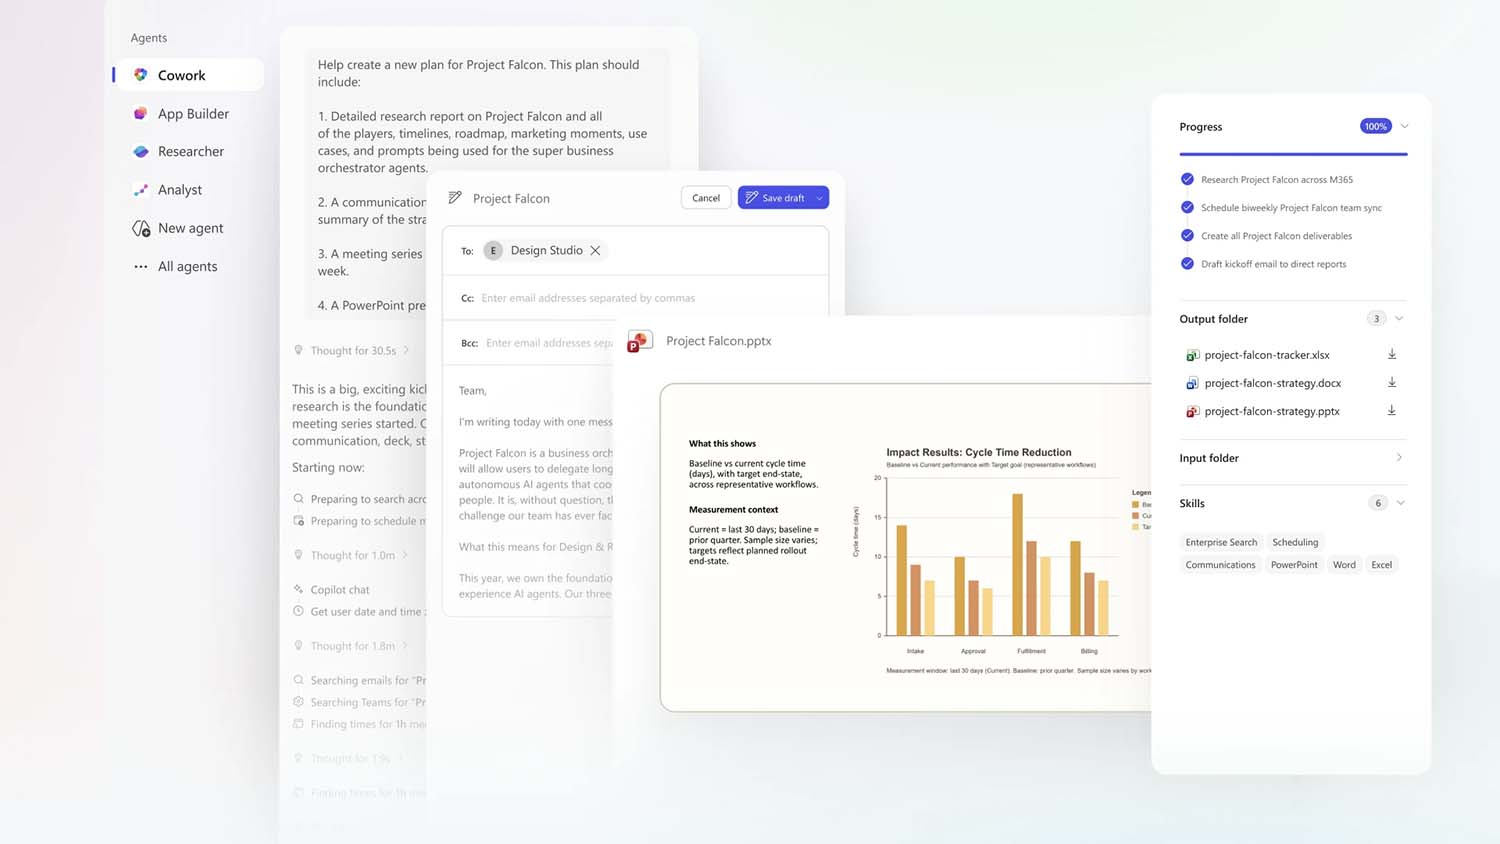
Task: Select App Builder in the agents list
Action: [193, 114]
